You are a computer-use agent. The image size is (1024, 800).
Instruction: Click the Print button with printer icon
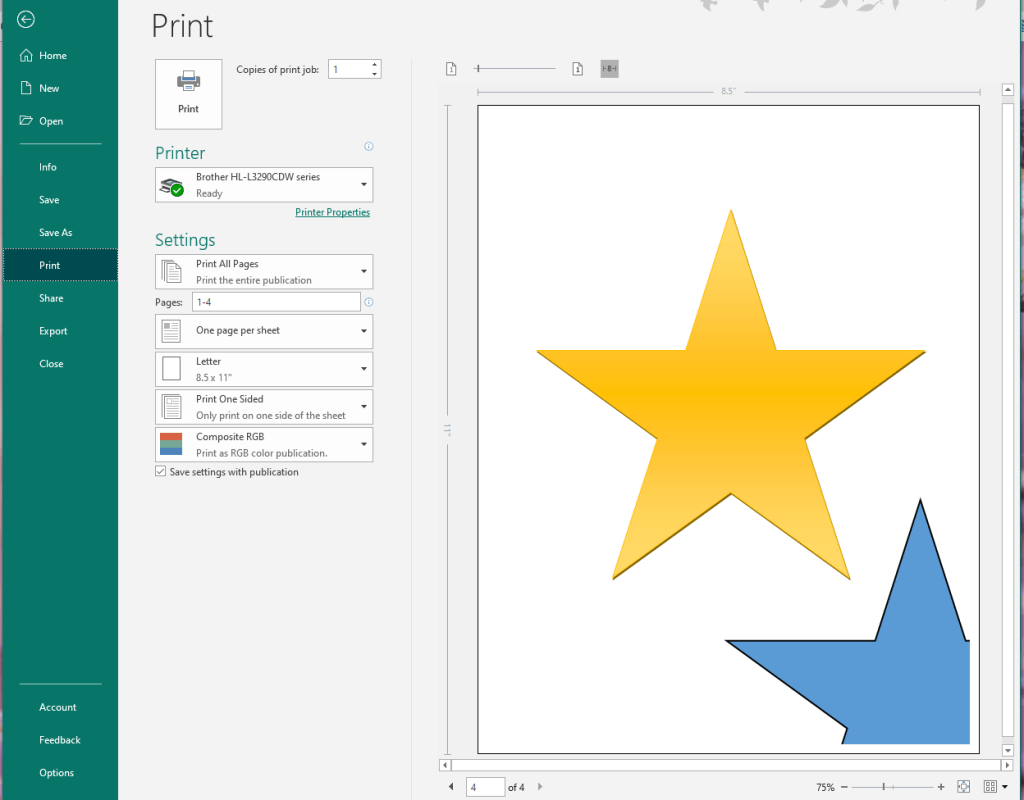pos(188,94)
